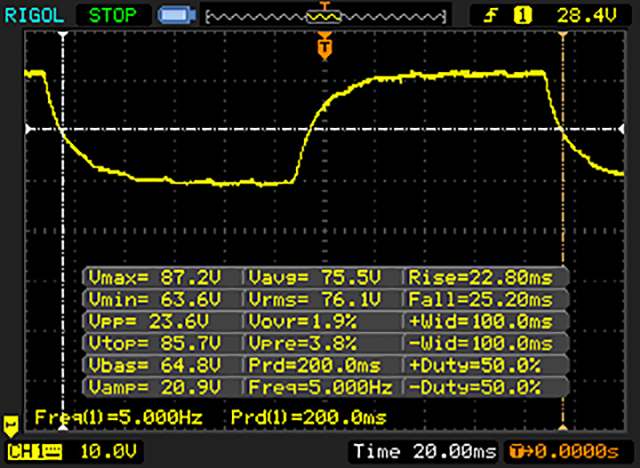Click the RIGOL logo
This screenshot has height=468, width=640.
coord(34,16)
